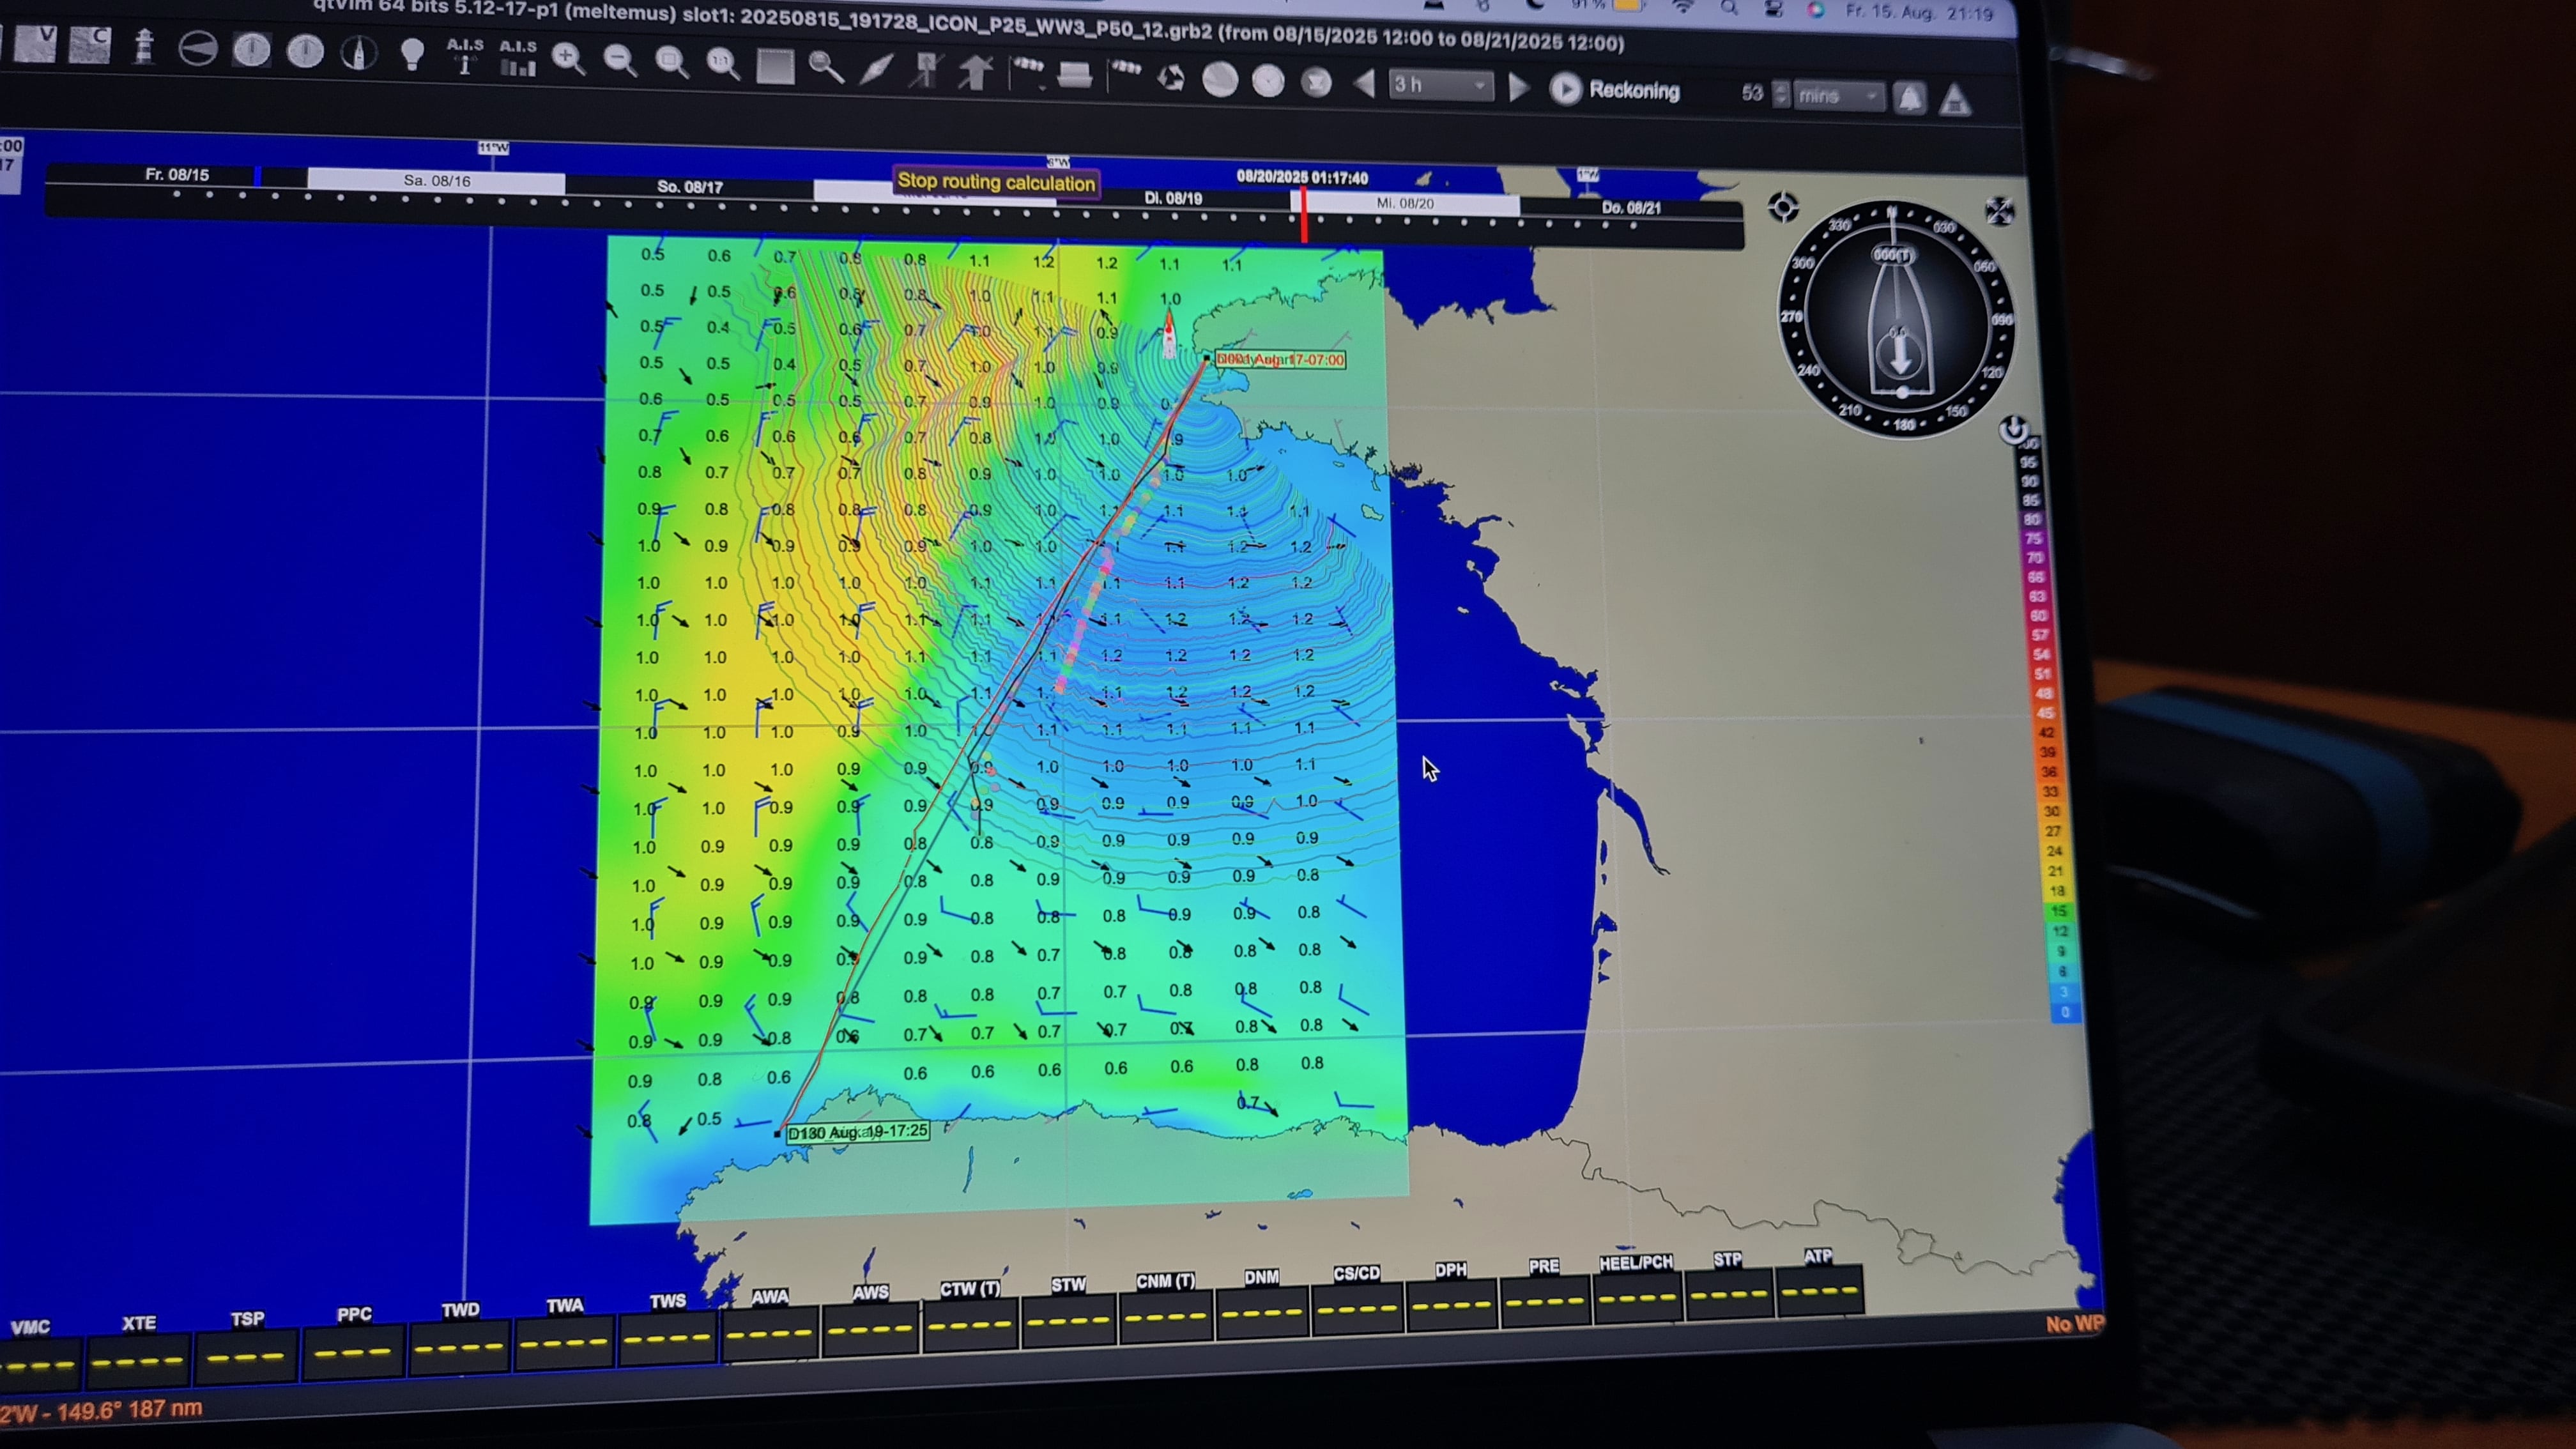Click the zoom out magnifier
Screen dimensions: 2576x1449
(619, 60)
